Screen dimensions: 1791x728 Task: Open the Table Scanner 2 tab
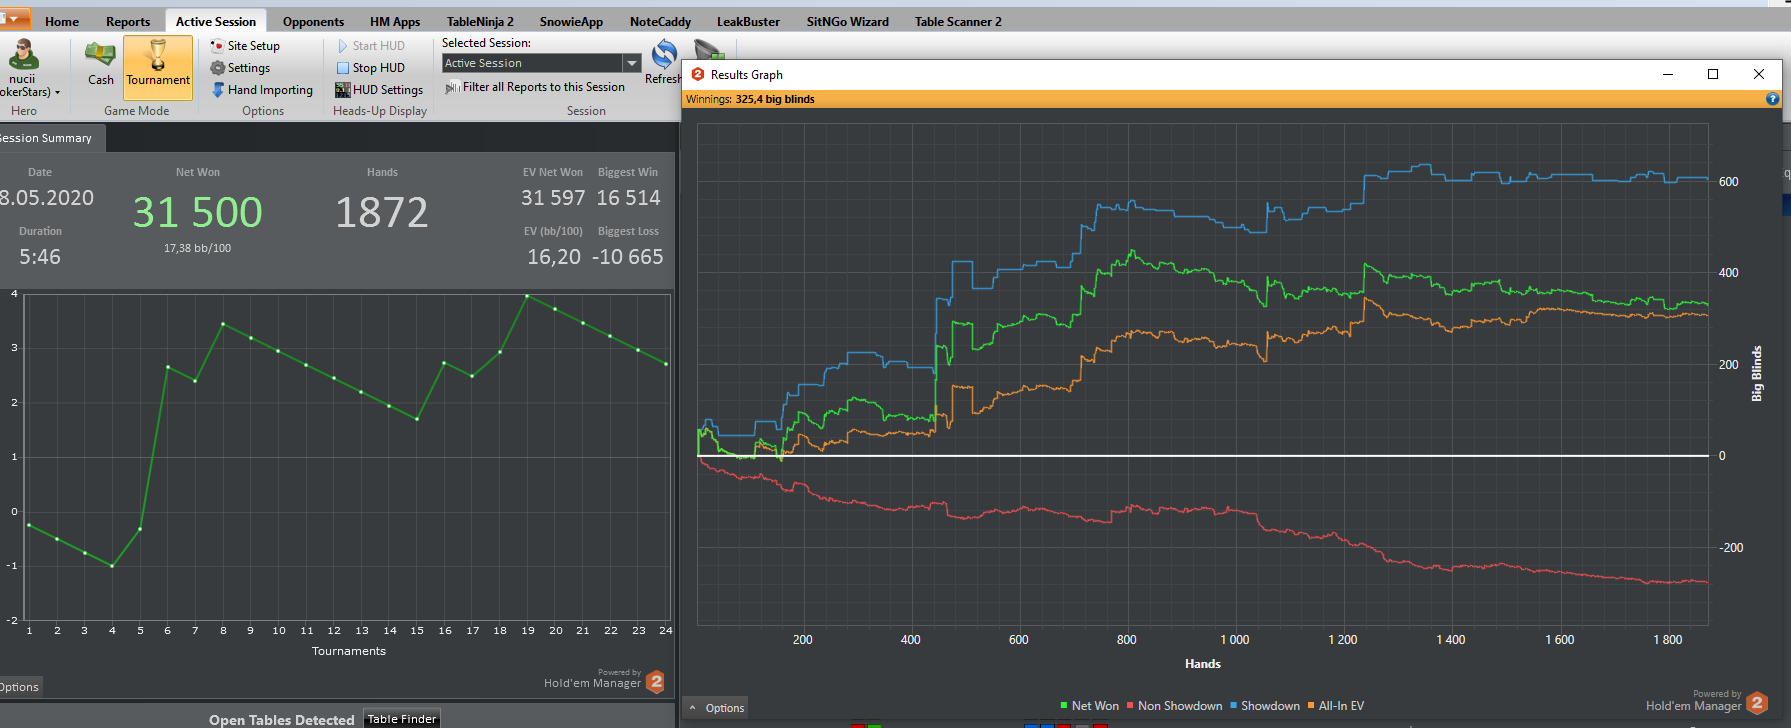tap(958, 21)
